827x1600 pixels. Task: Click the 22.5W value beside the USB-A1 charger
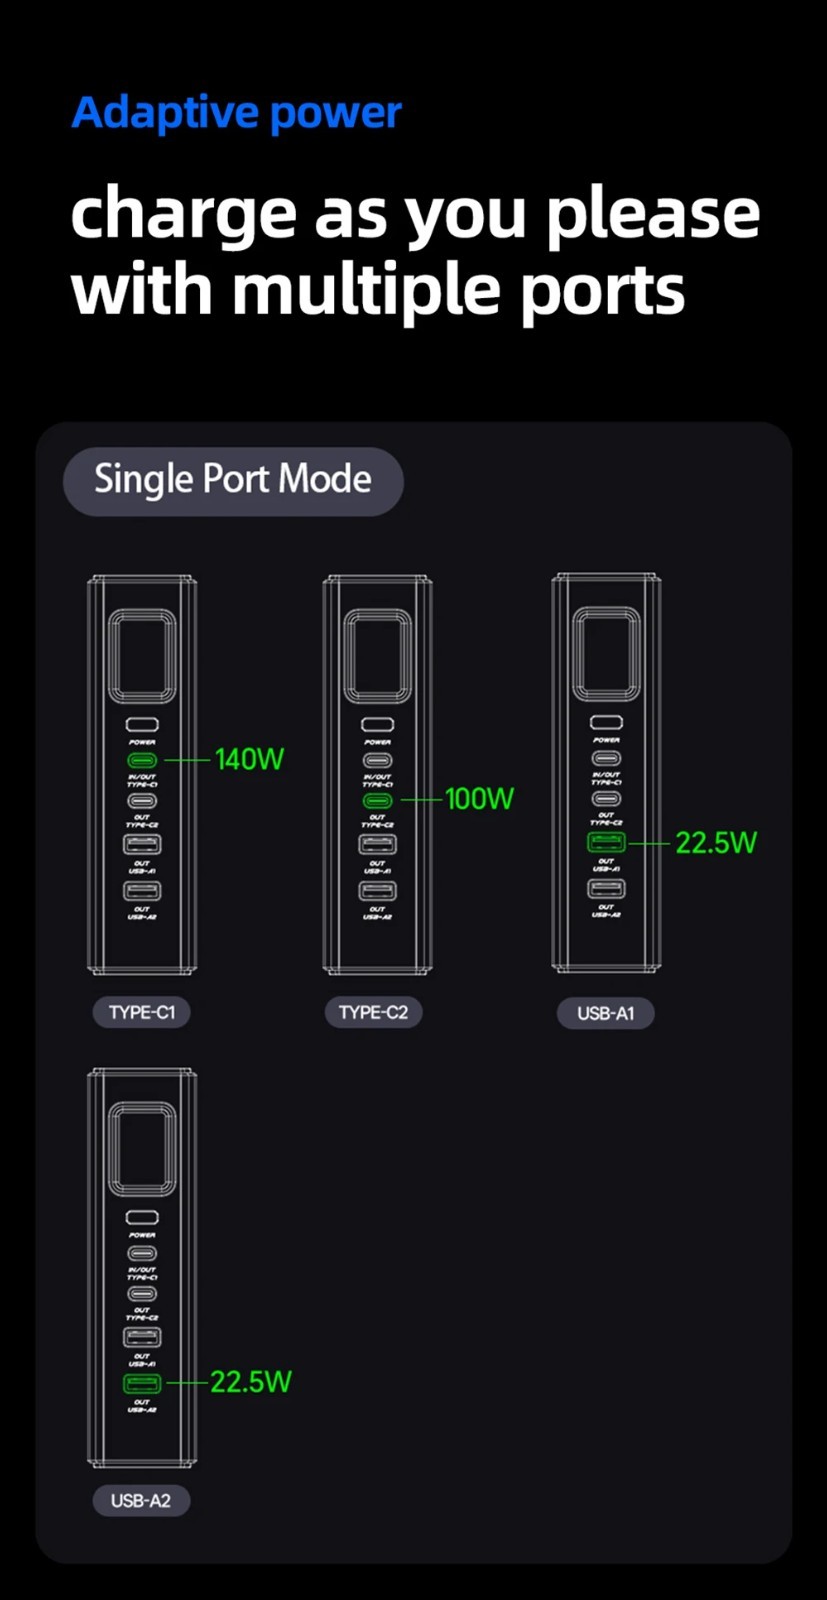pyautogui.click(x=716, y=843)
